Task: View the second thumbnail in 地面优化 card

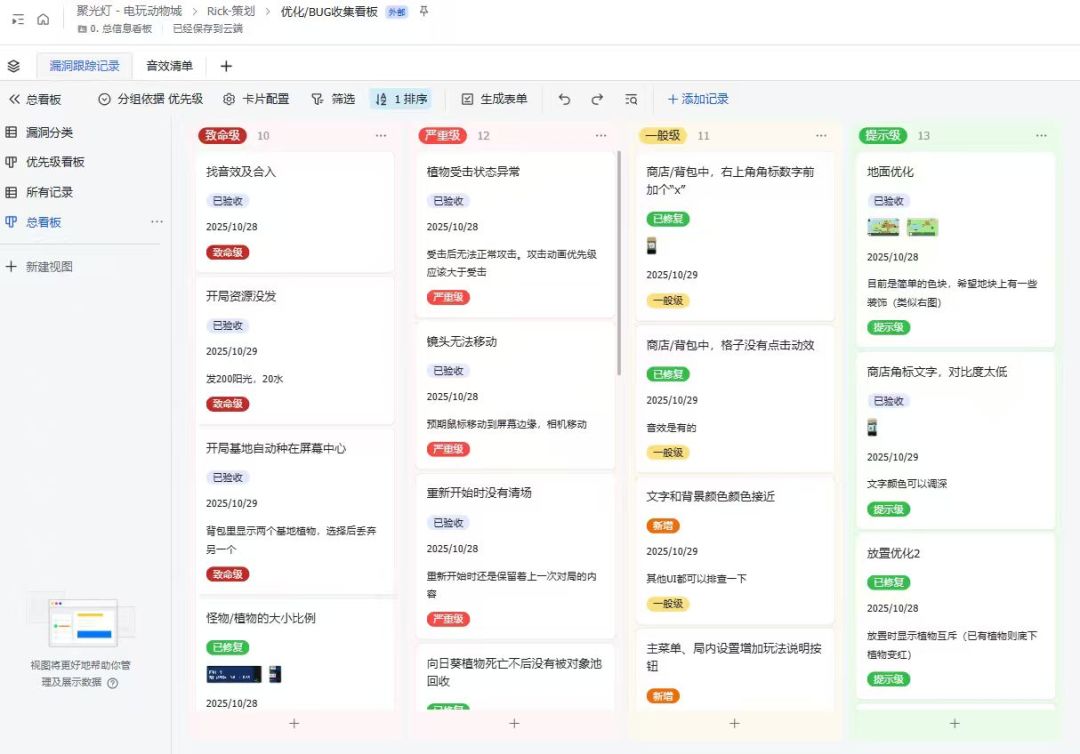Action: click(922, 227)
